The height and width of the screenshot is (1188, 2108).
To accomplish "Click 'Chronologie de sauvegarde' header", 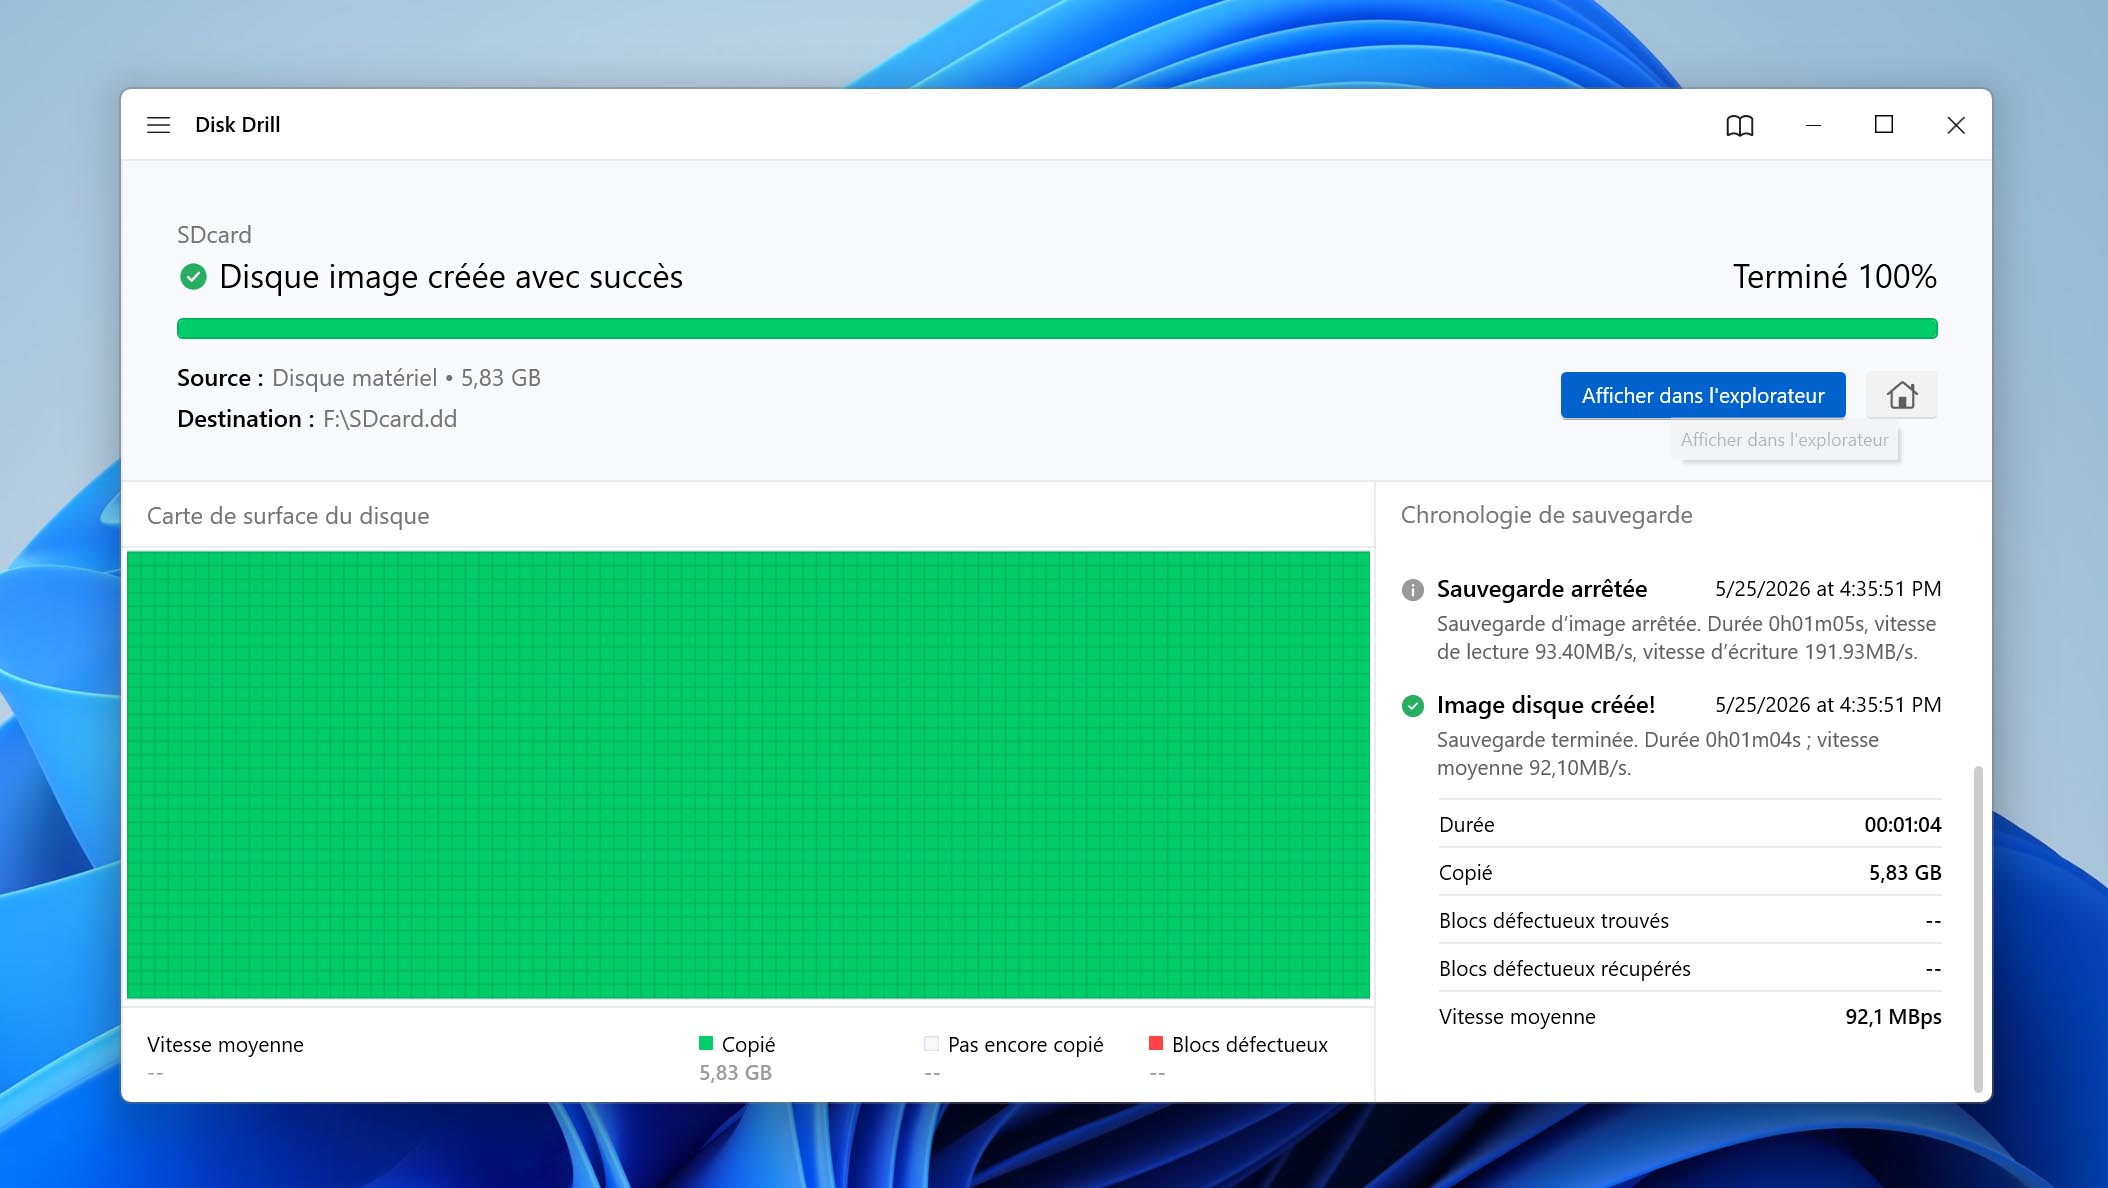I will 1546,515.
